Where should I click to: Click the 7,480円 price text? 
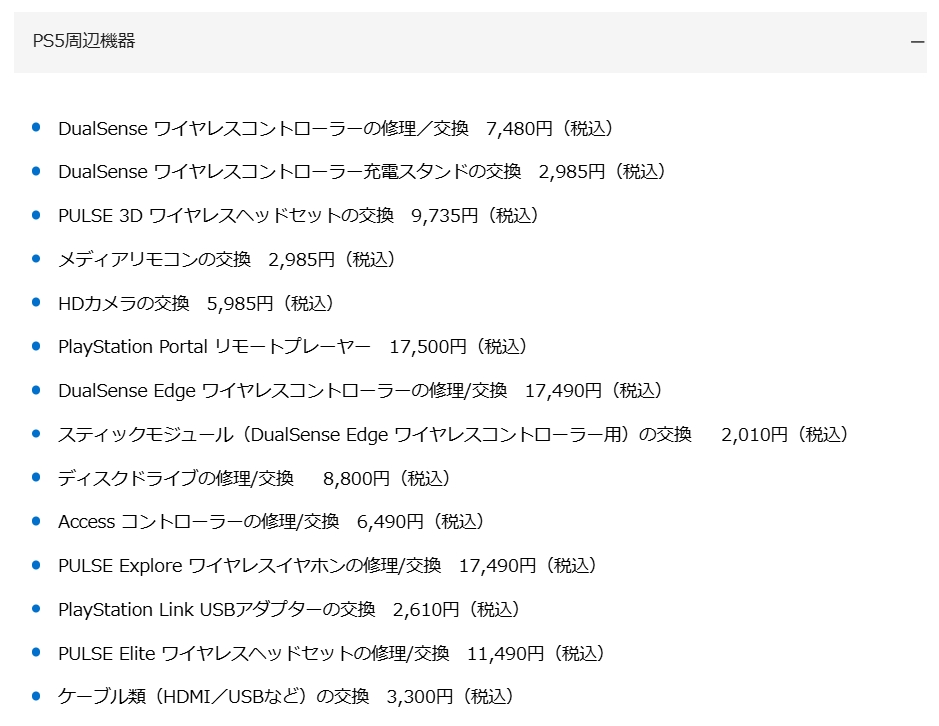tap(519, 128)
